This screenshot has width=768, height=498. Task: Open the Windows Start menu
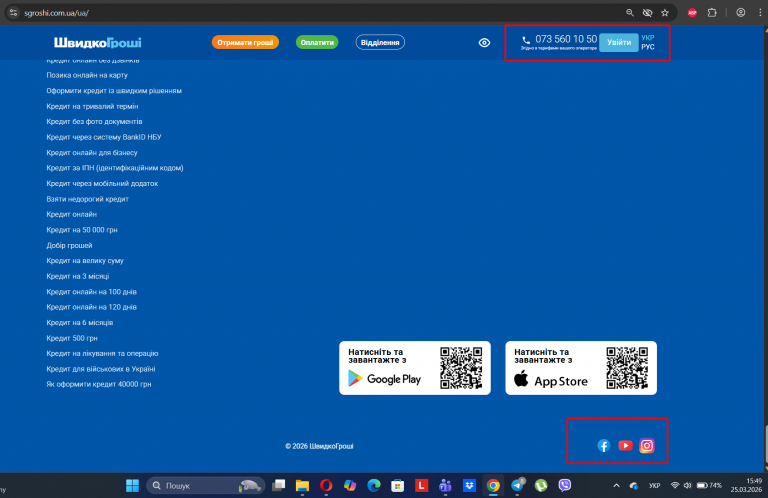click(132, 485)
